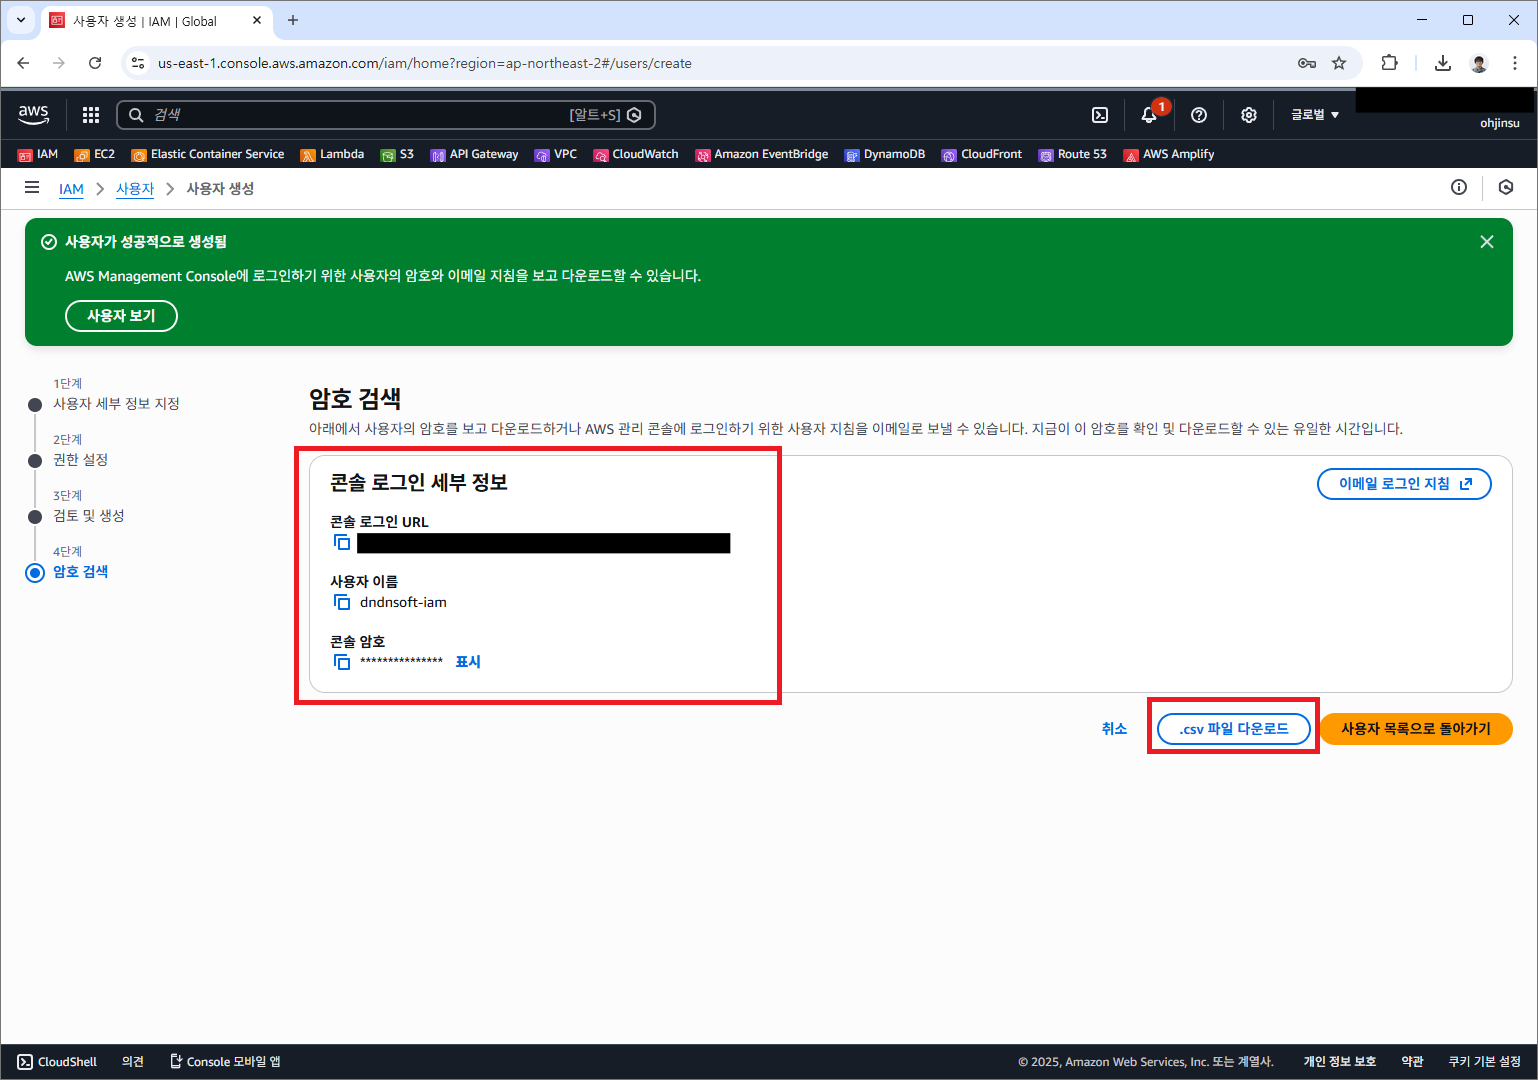Reveal the console password with 표시
1538x1080 pixels.
[467, 661]
